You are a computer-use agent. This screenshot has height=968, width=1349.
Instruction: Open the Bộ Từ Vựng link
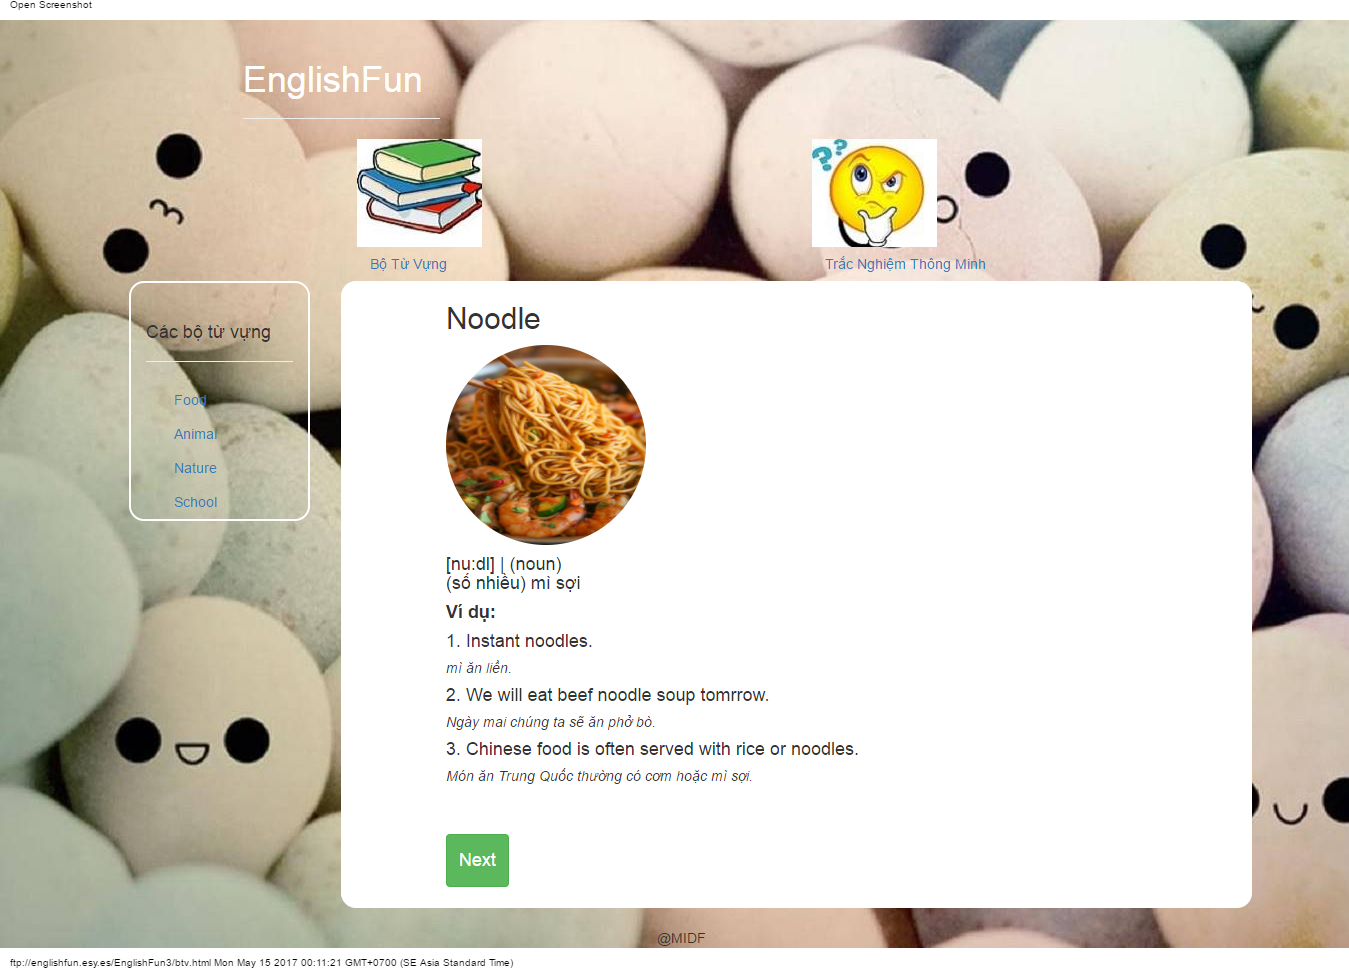click(408, 264)
